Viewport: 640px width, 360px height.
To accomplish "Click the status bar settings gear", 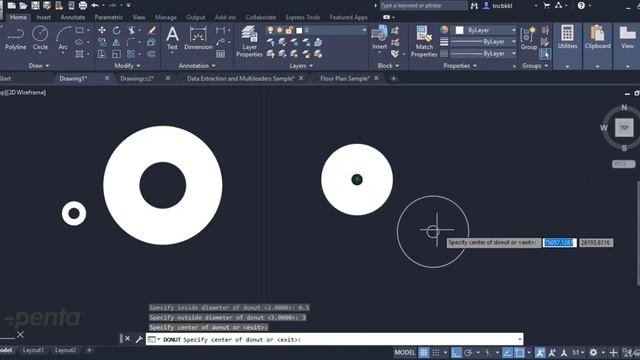I will click(593, 353).
